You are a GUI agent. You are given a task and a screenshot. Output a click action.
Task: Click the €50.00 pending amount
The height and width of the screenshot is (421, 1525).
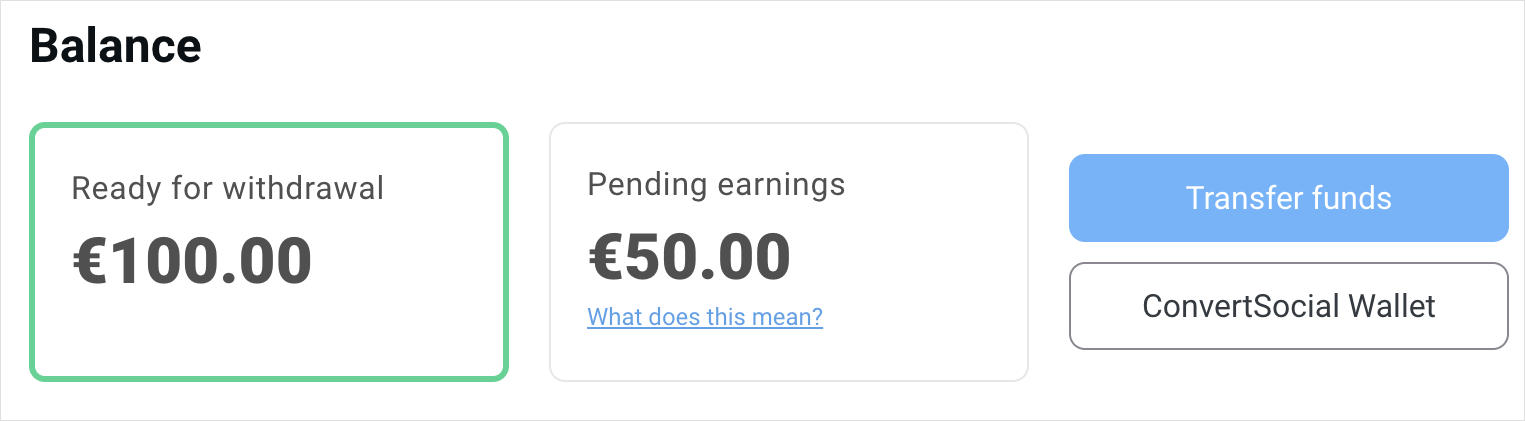(x=689, y=257)
